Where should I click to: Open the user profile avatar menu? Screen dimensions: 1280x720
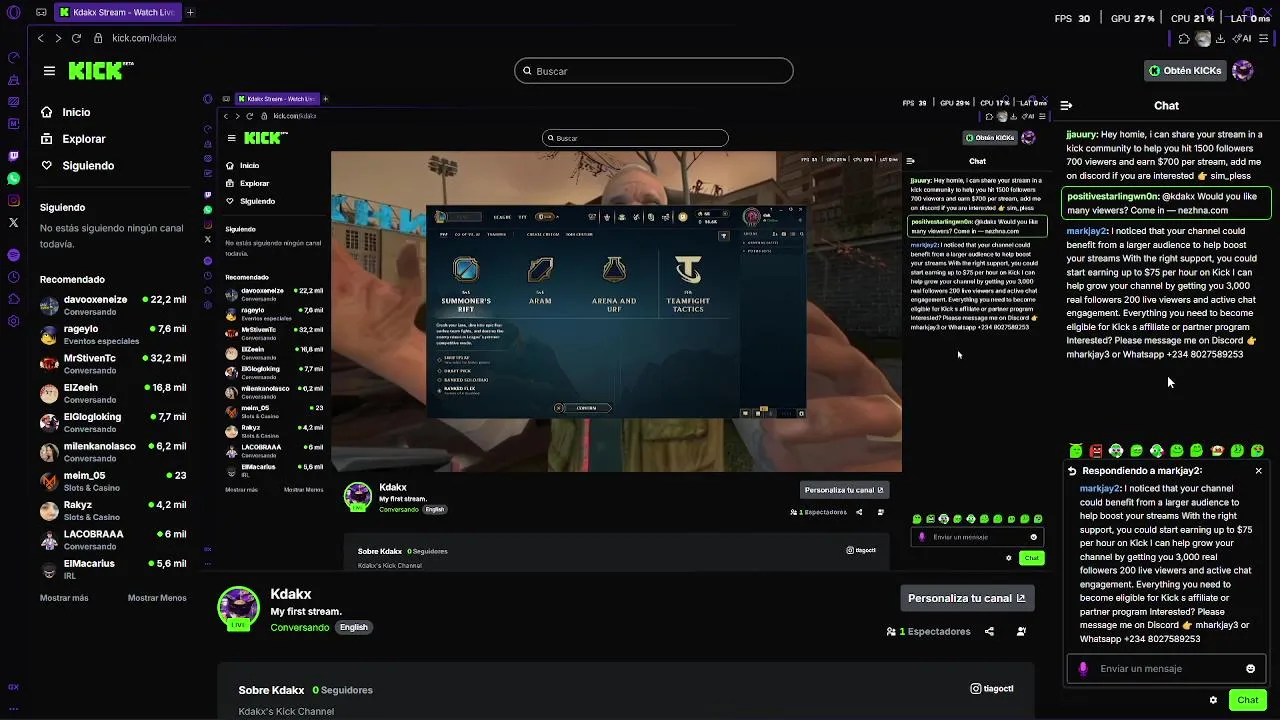1243,70
